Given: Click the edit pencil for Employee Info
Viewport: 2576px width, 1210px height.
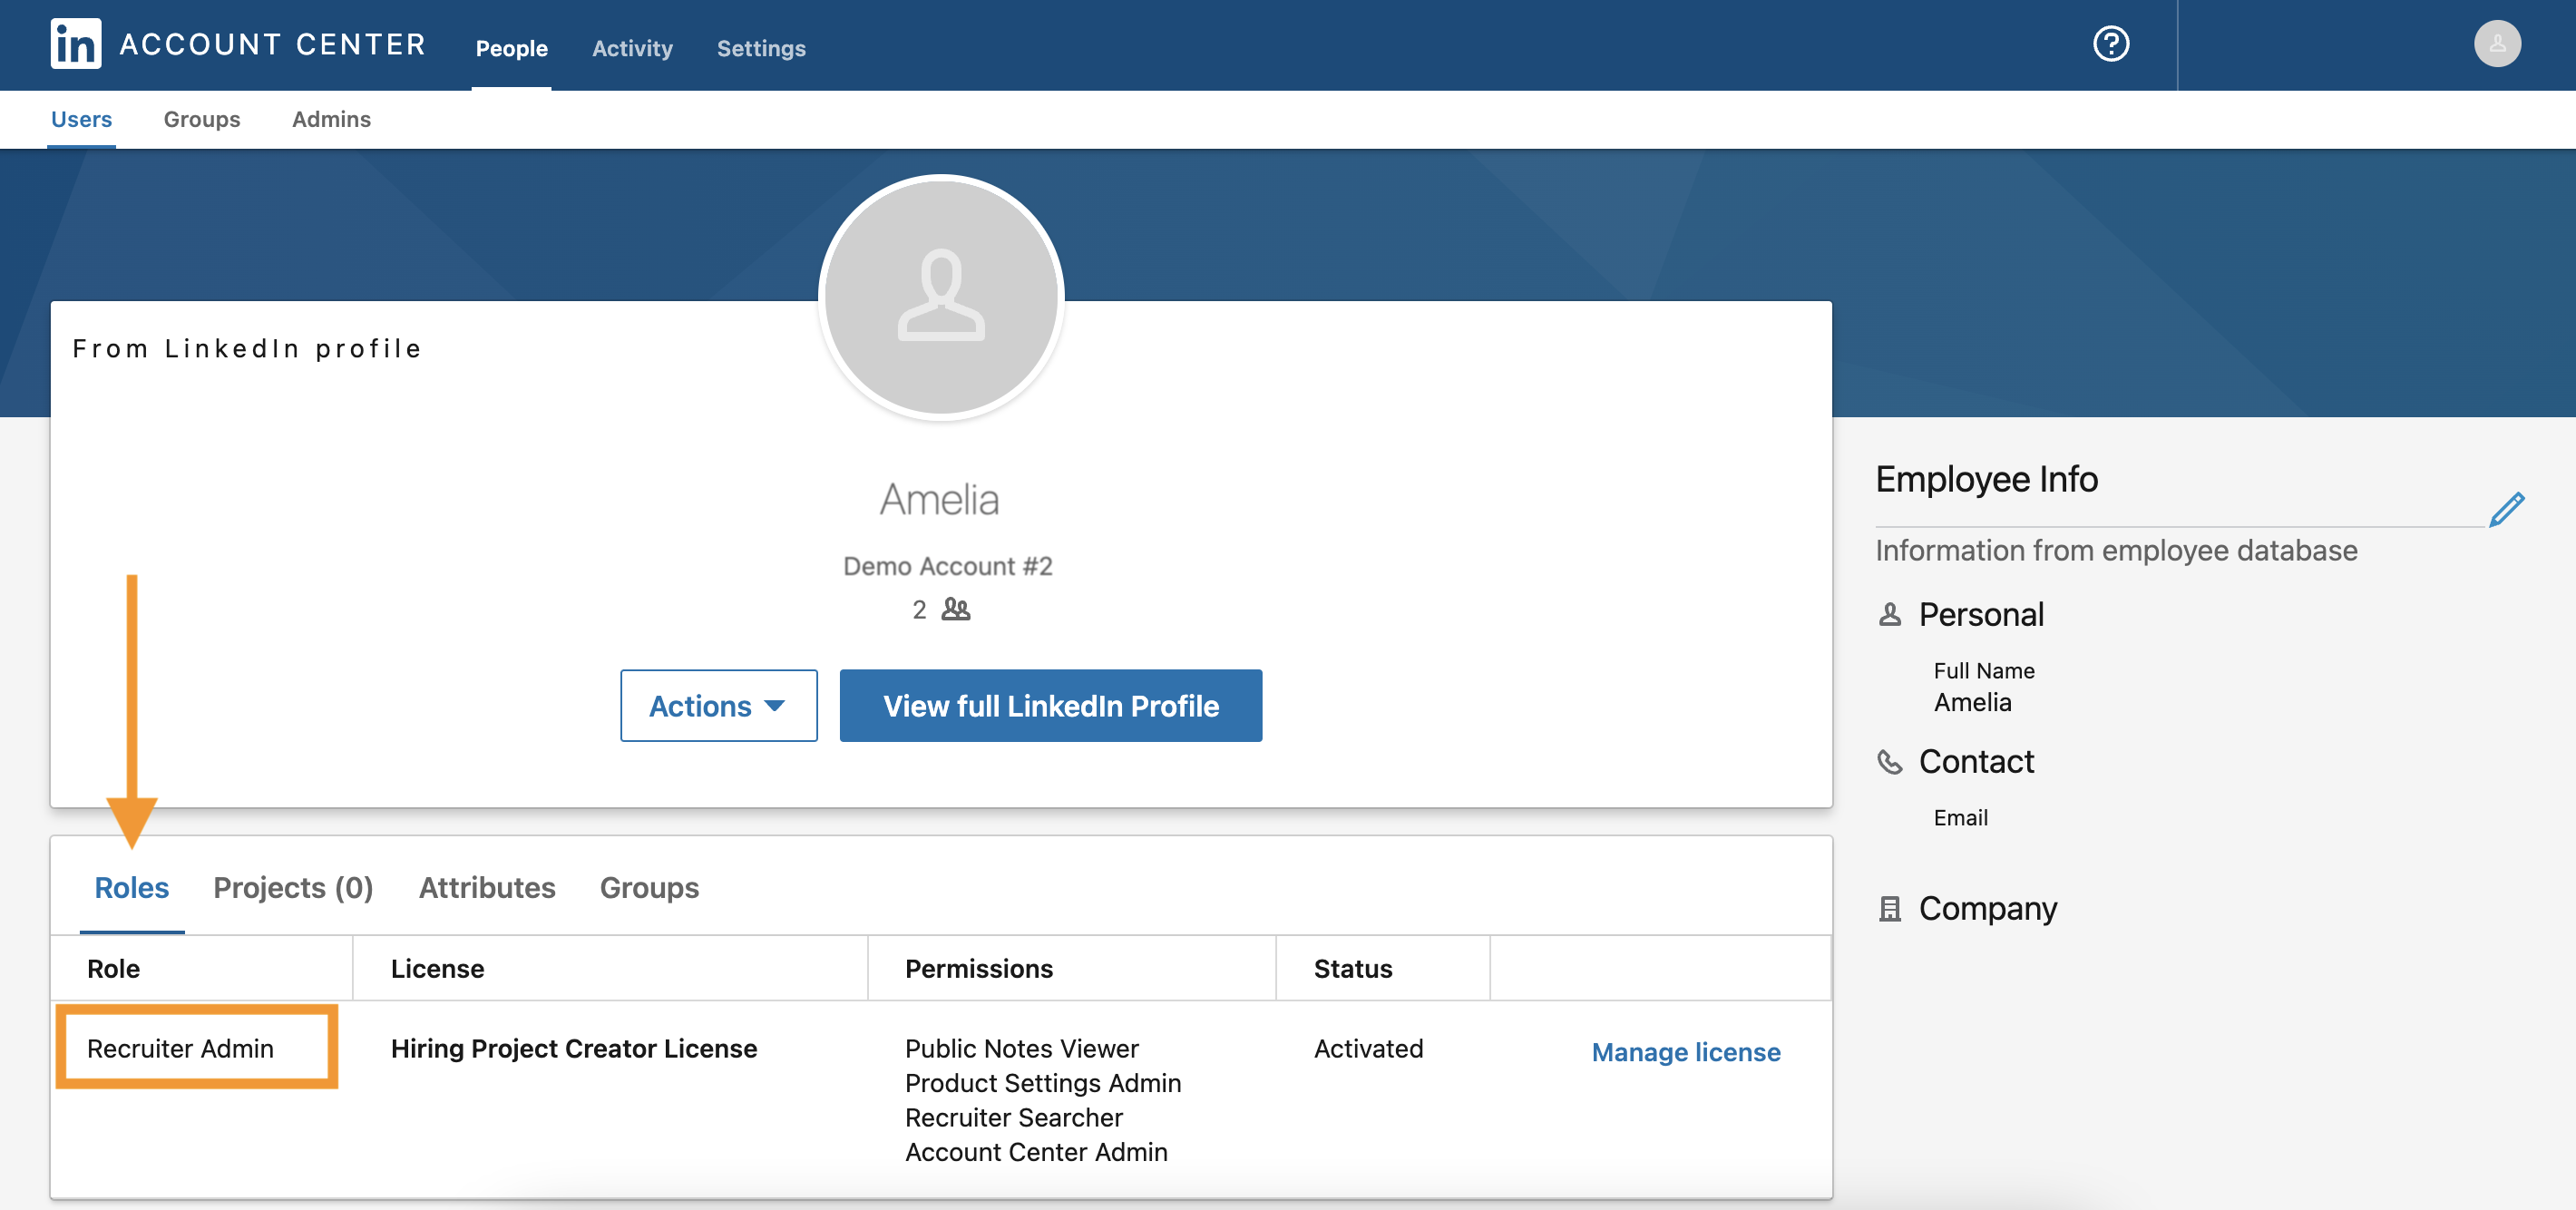Looking at the screenshot, I should point(2506,509).
